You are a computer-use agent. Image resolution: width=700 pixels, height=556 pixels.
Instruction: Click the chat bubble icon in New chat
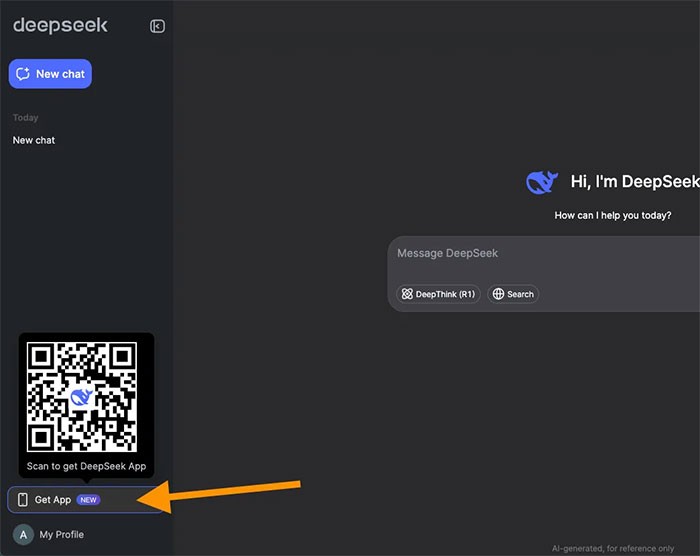24,74
